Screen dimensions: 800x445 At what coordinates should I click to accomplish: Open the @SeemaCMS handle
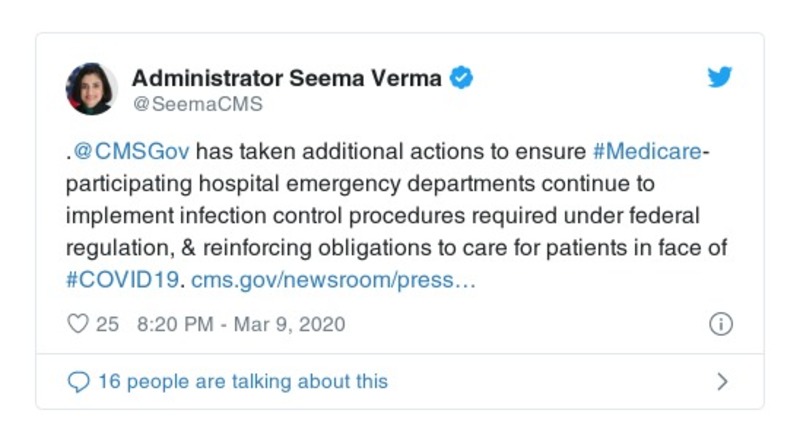point(197,103)
